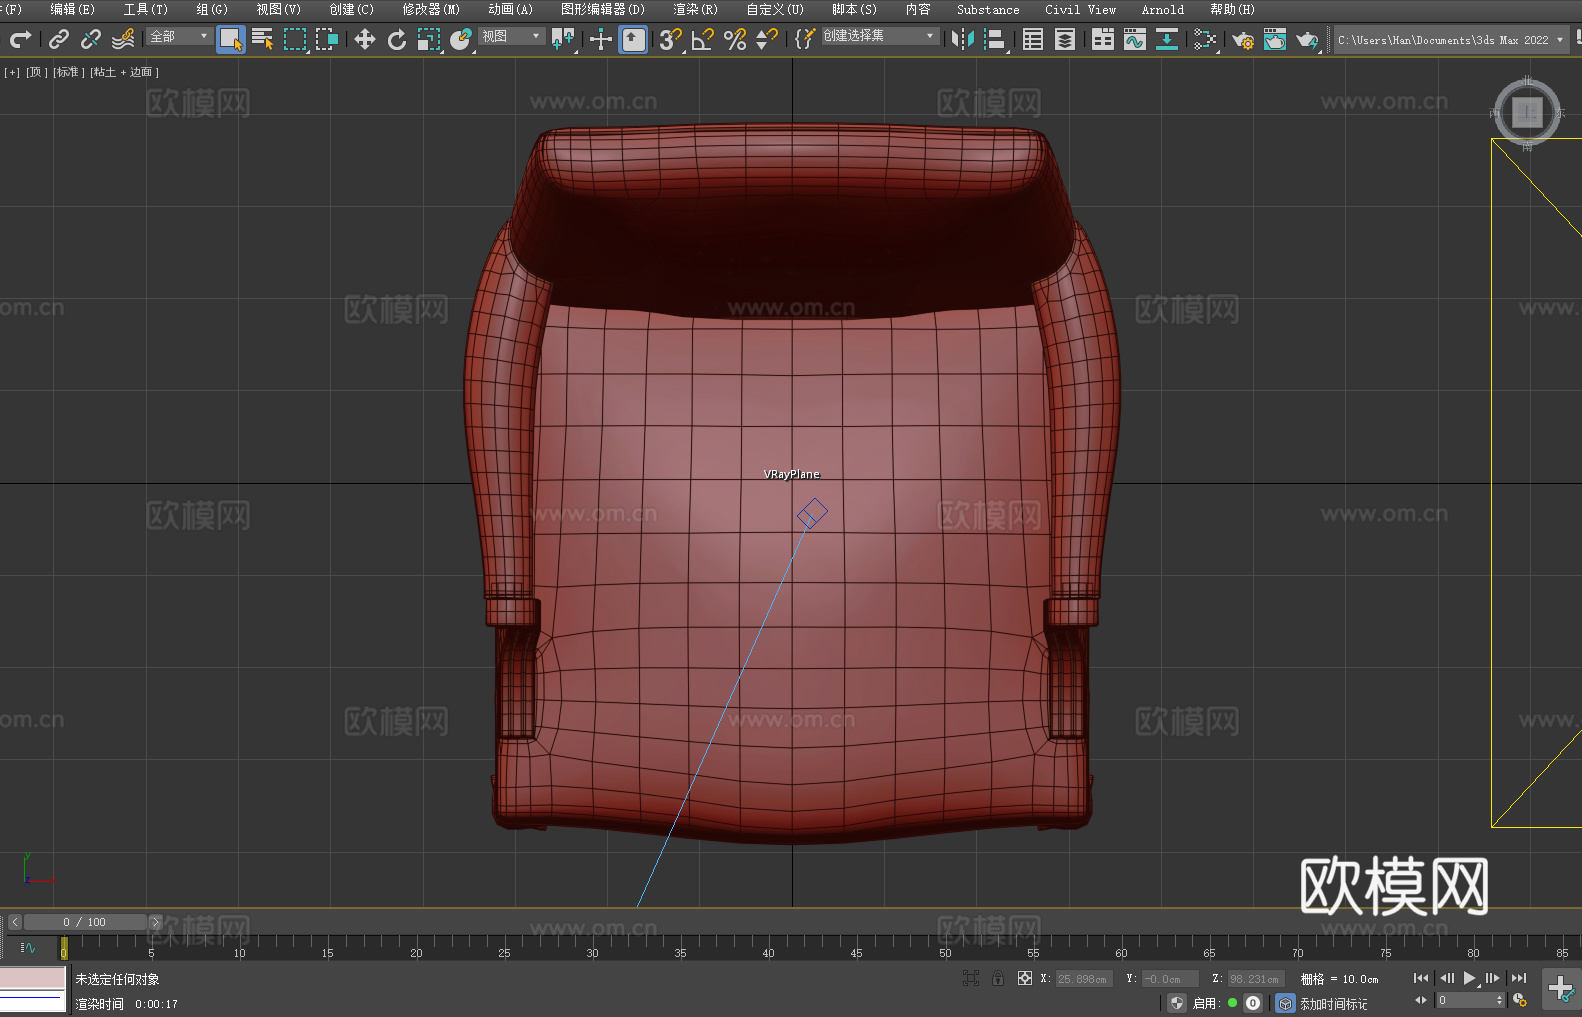Click the Mirror tool icon

[x=963, y=39]
